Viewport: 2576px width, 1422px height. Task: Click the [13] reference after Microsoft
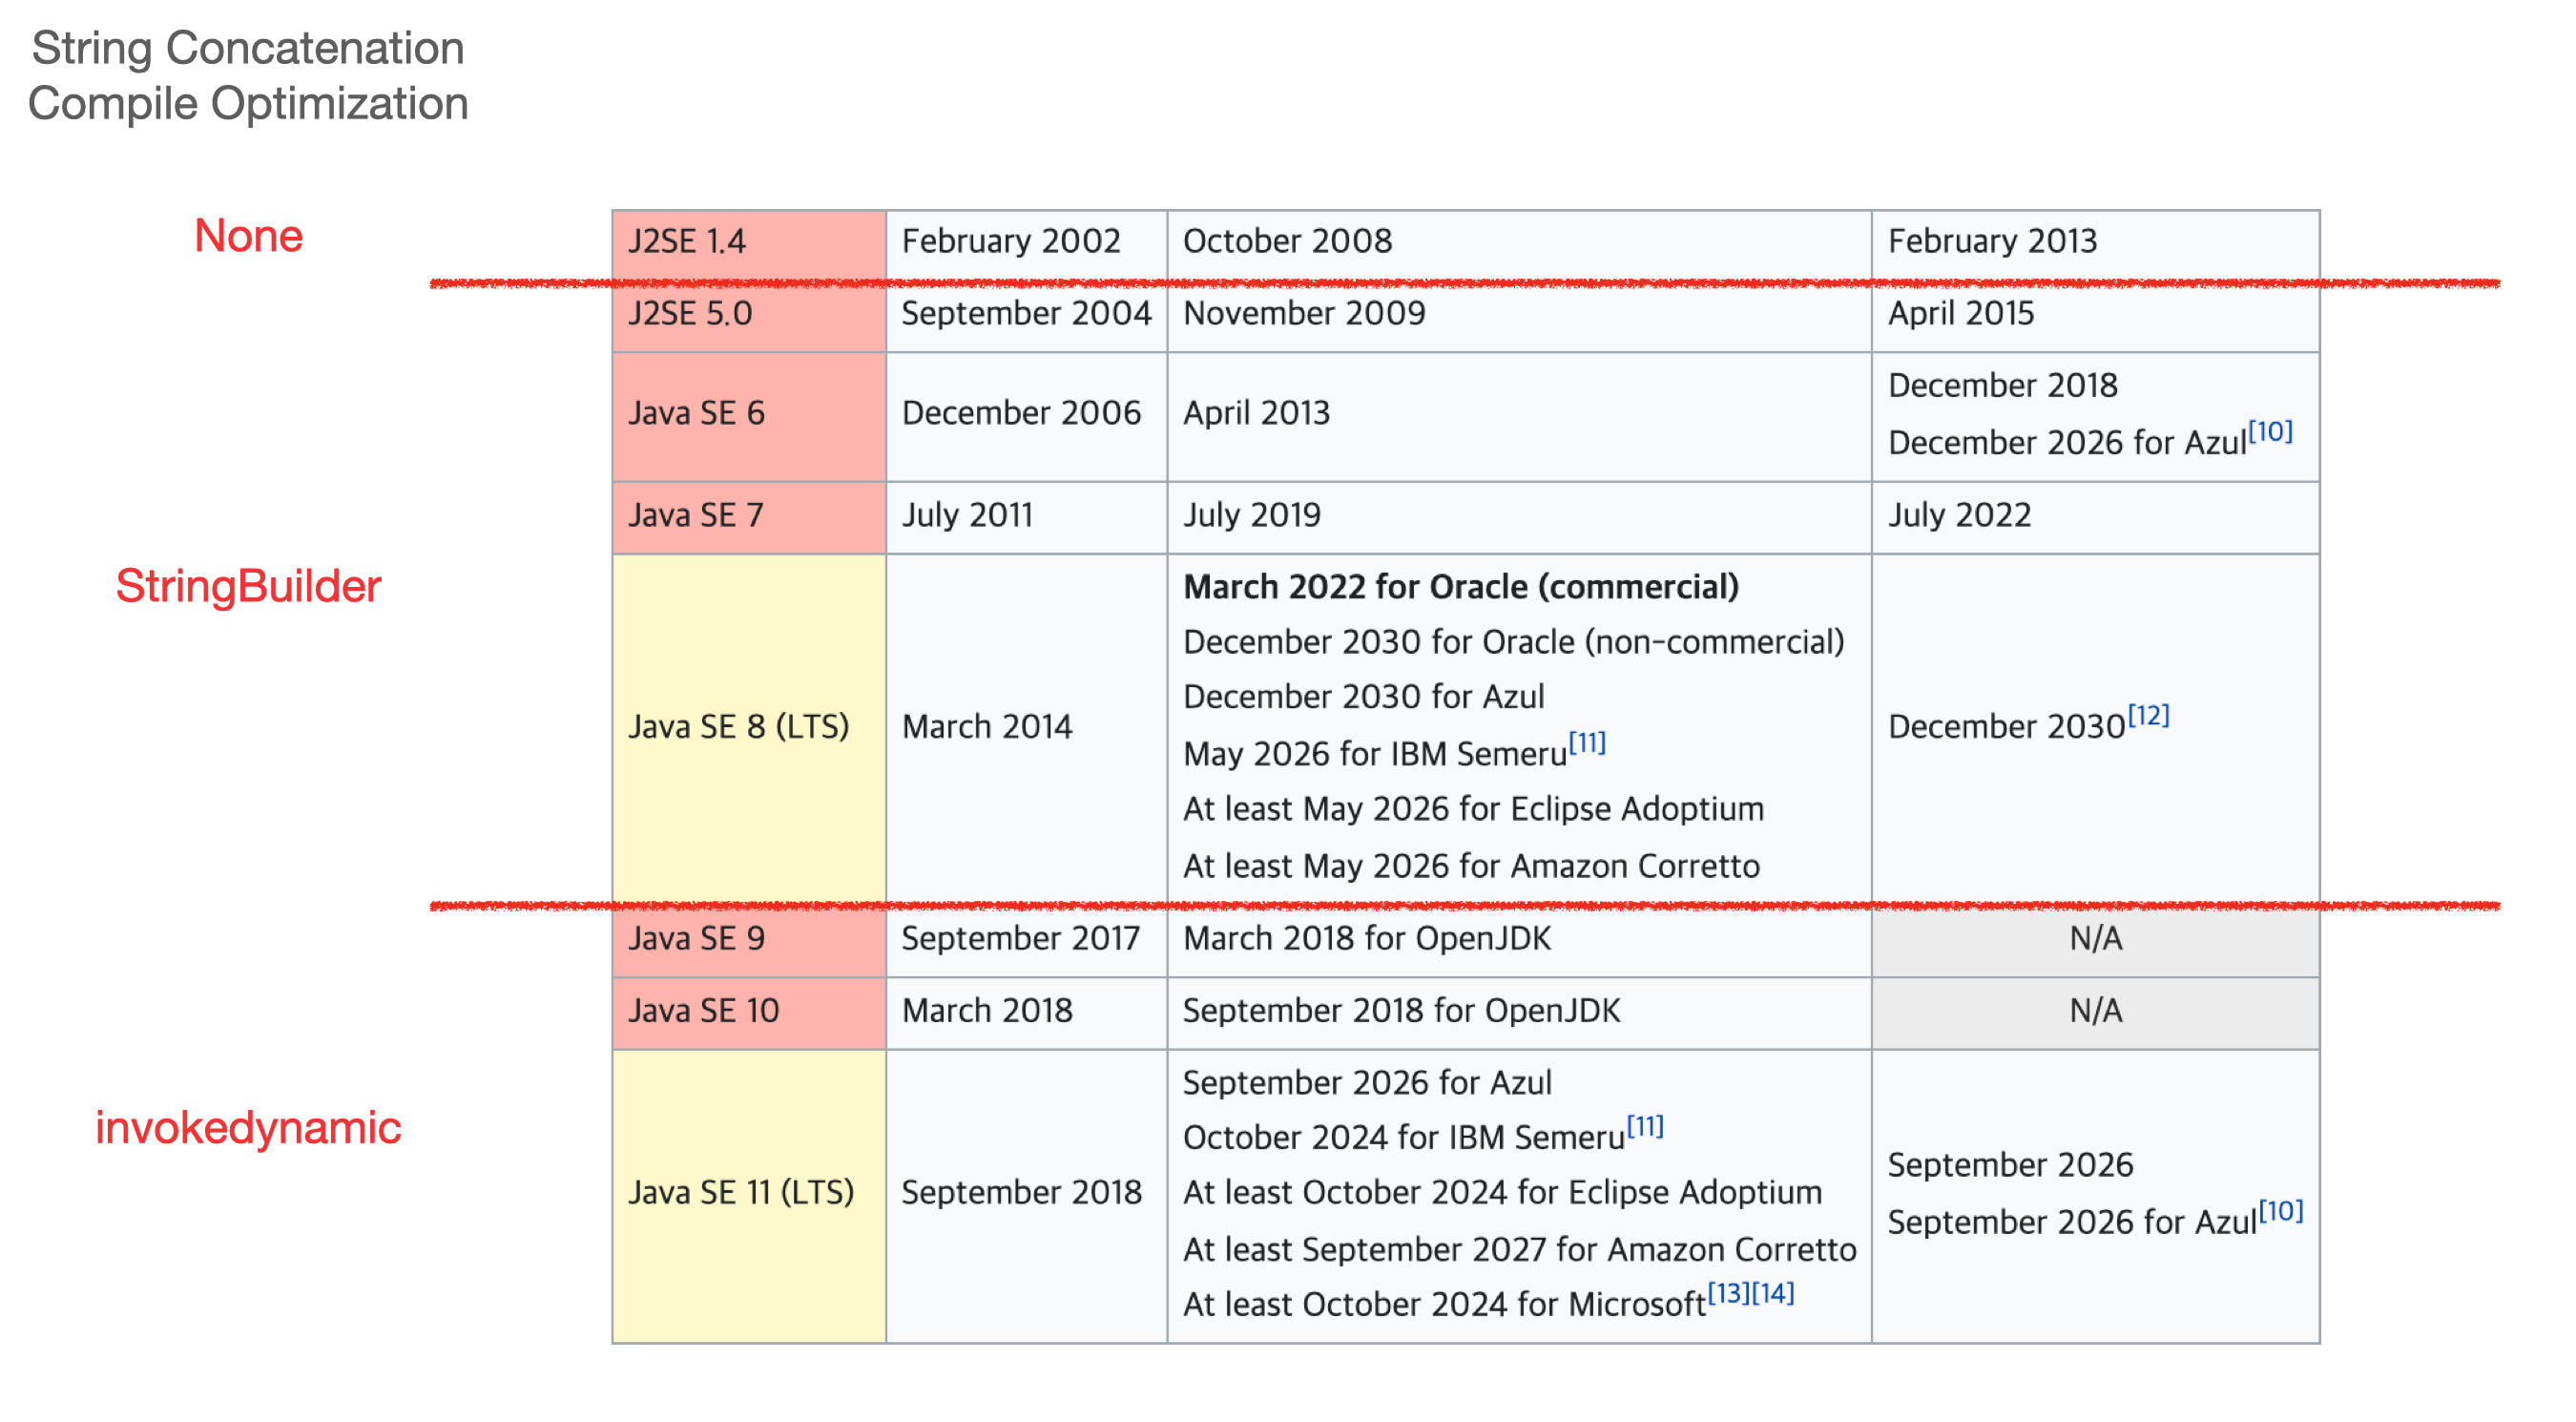pos(1728,1294)
